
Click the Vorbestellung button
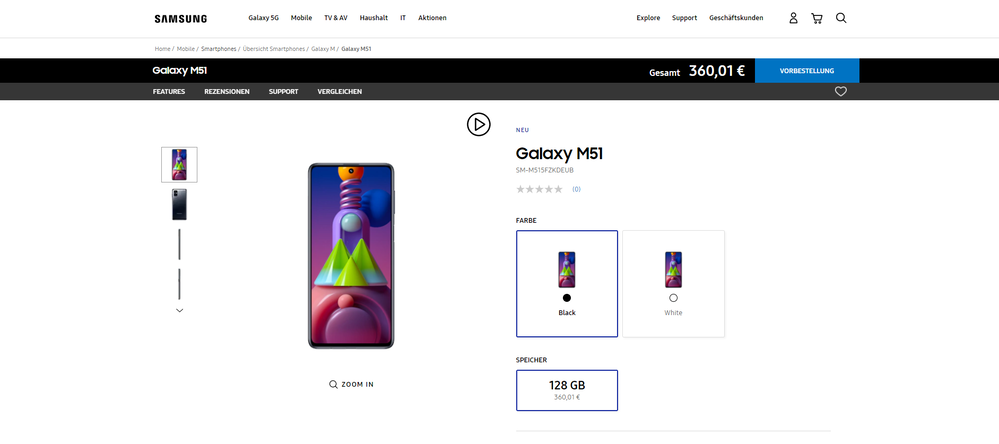[x=807, y=71]
